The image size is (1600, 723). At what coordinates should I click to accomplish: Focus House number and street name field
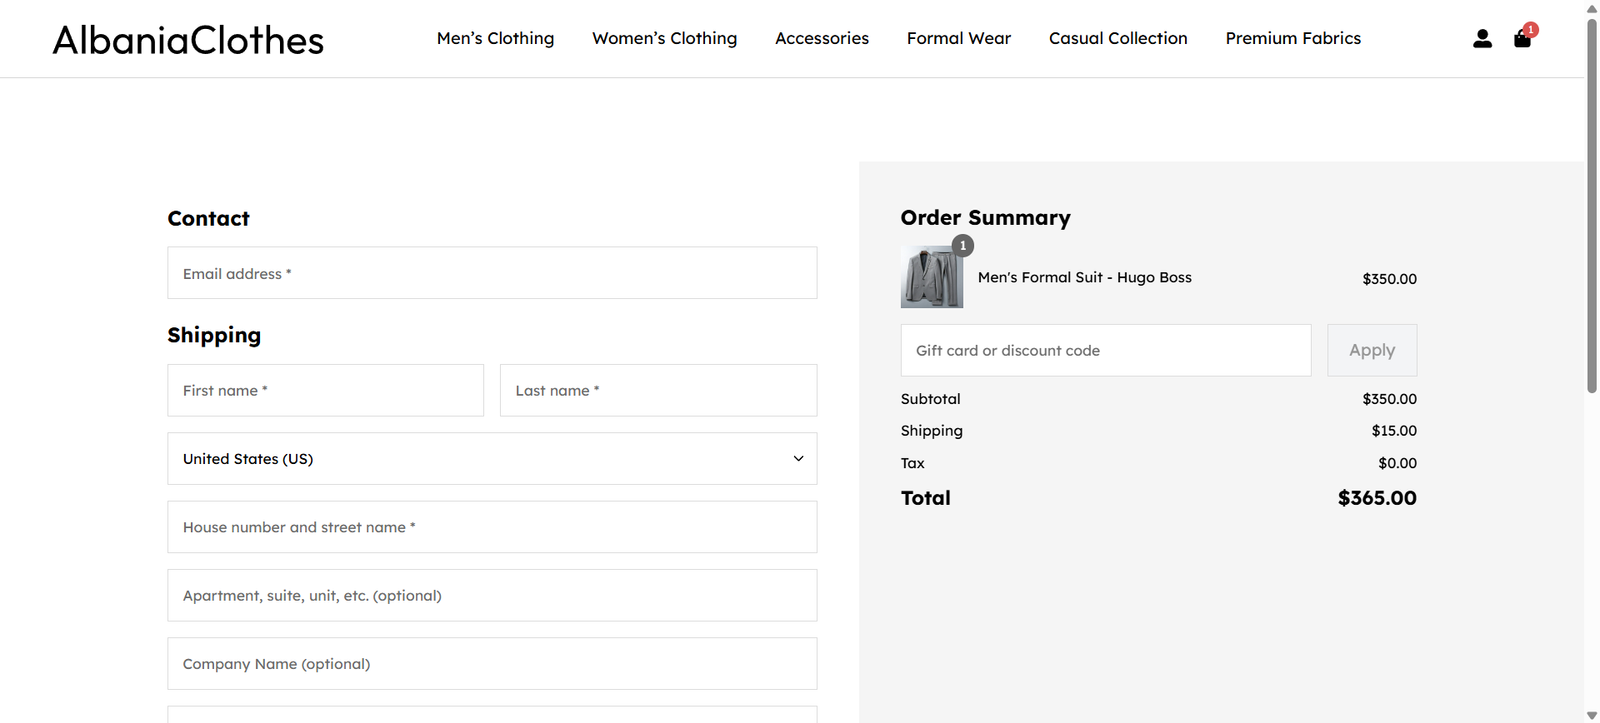point(491,527)
